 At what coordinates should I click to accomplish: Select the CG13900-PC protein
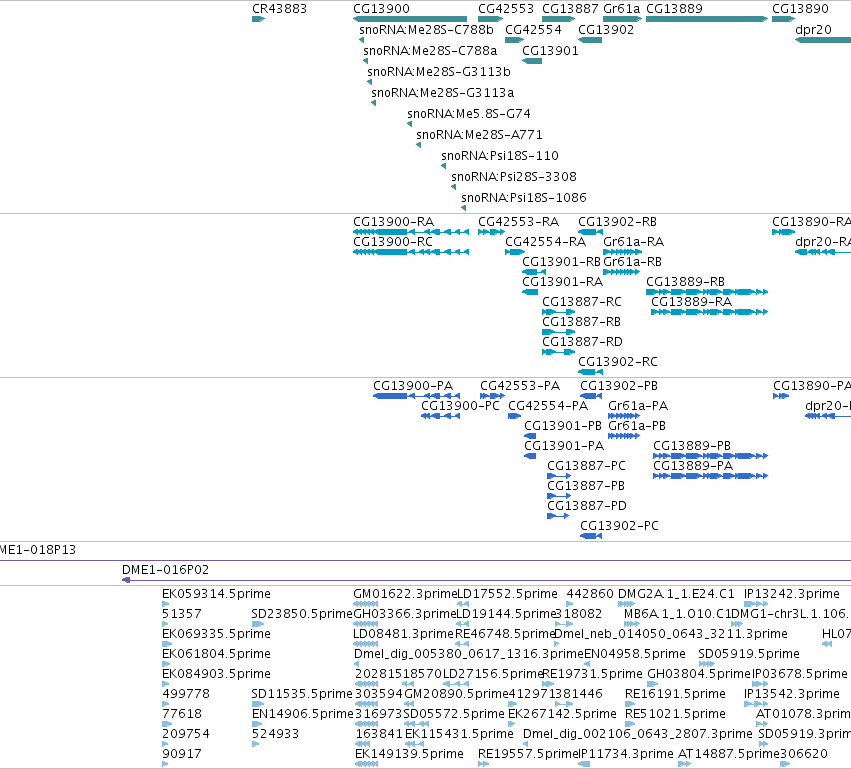click(x=440, y=416)
